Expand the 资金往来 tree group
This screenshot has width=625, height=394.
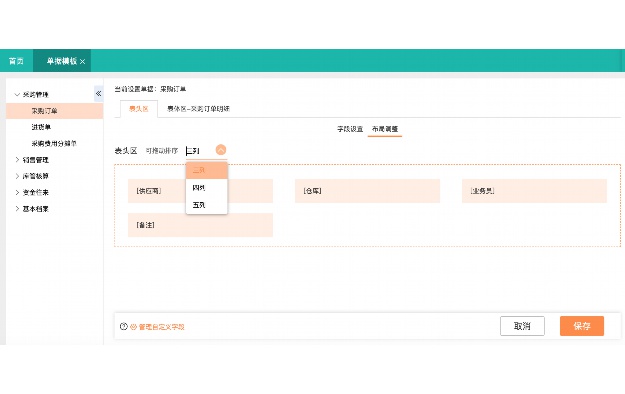pos(17,192)
